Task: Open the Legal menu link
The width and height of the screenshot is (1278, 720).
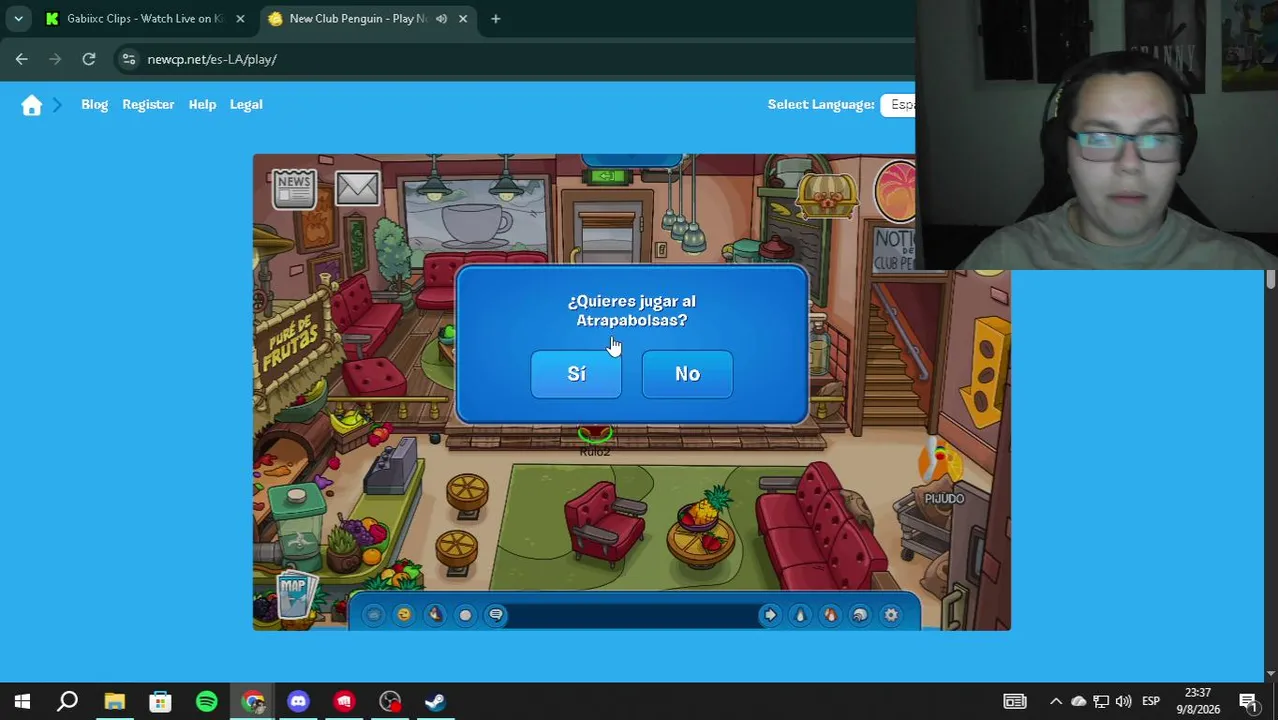Action: (246, 104)
